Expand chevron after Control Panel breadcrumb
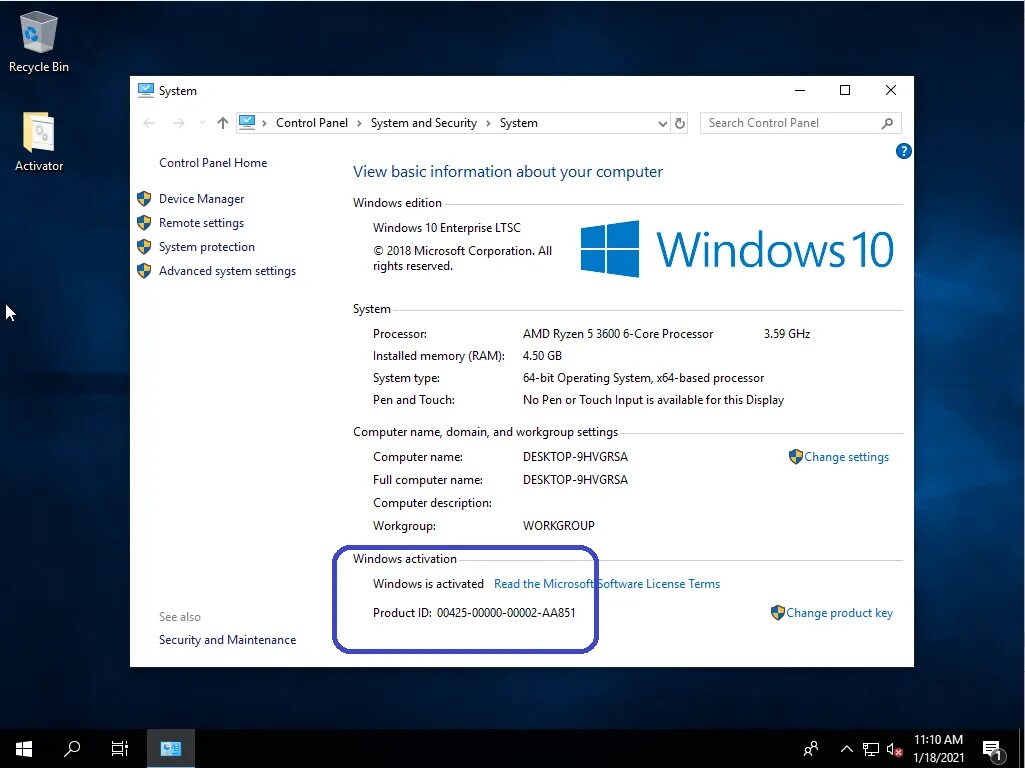Viewport: 1025px width, 768px height. click(359, 124)
